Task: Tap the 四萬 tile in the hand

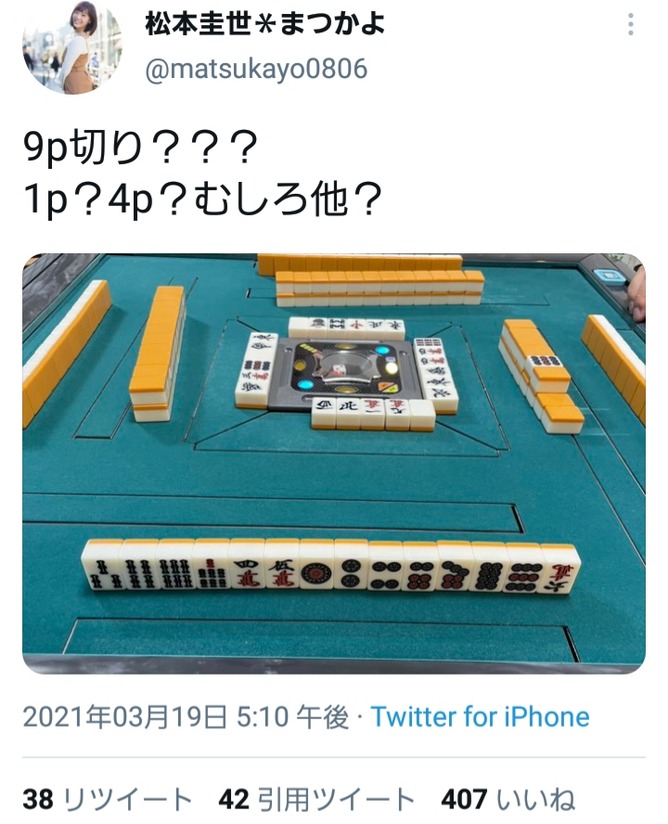Action: pyautogui.click(x=246, y=565)
